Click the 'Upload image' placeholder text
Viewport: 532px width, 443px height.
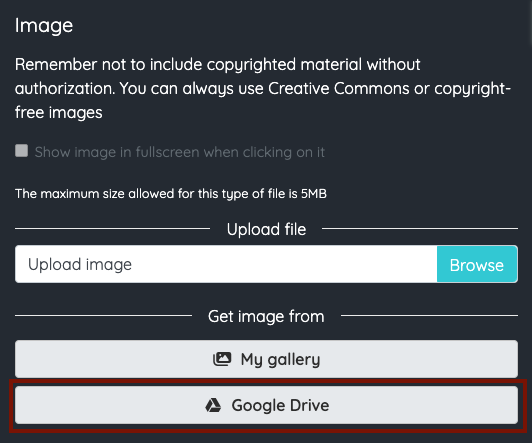pos(80,265)
